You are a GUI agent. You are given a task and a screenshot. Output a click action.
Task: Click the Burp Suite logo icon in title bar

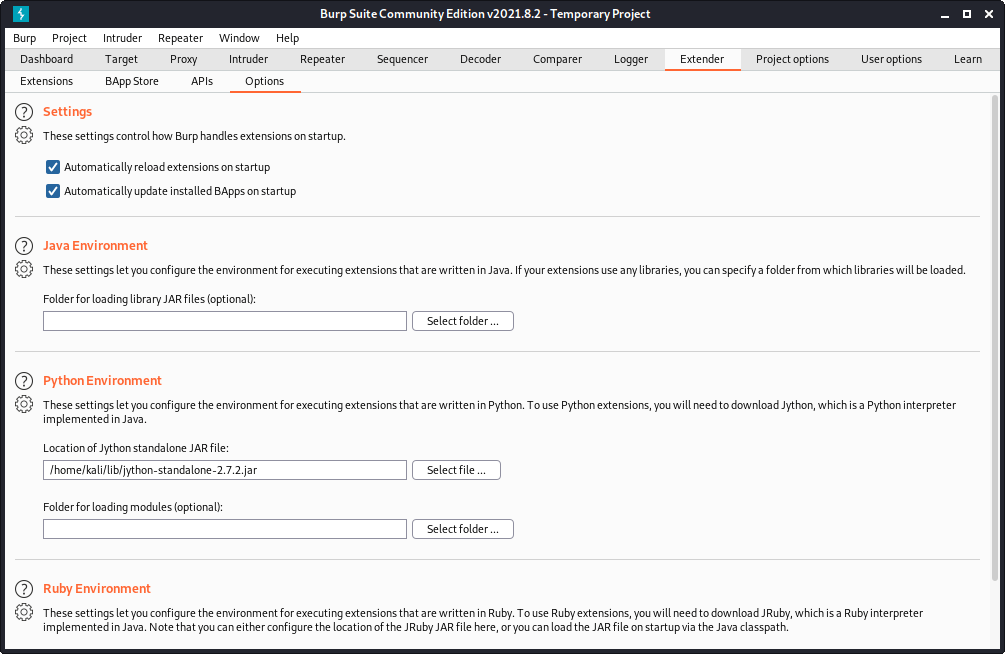pyautogui.click(x=21, y=13)
